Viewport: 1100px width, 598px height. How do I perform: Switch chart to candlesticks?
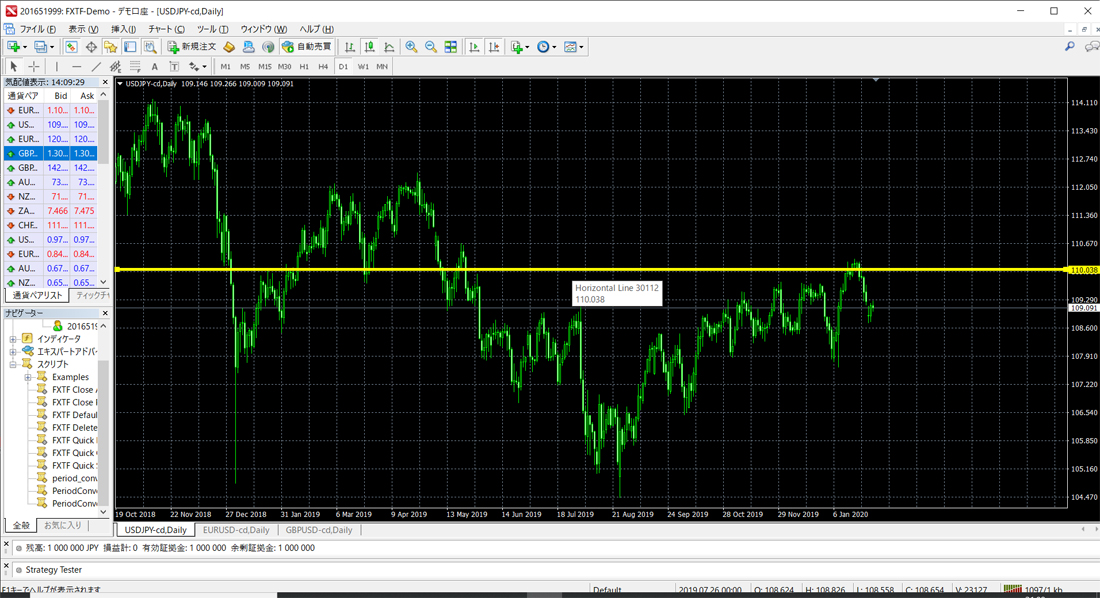coord(369,47)
